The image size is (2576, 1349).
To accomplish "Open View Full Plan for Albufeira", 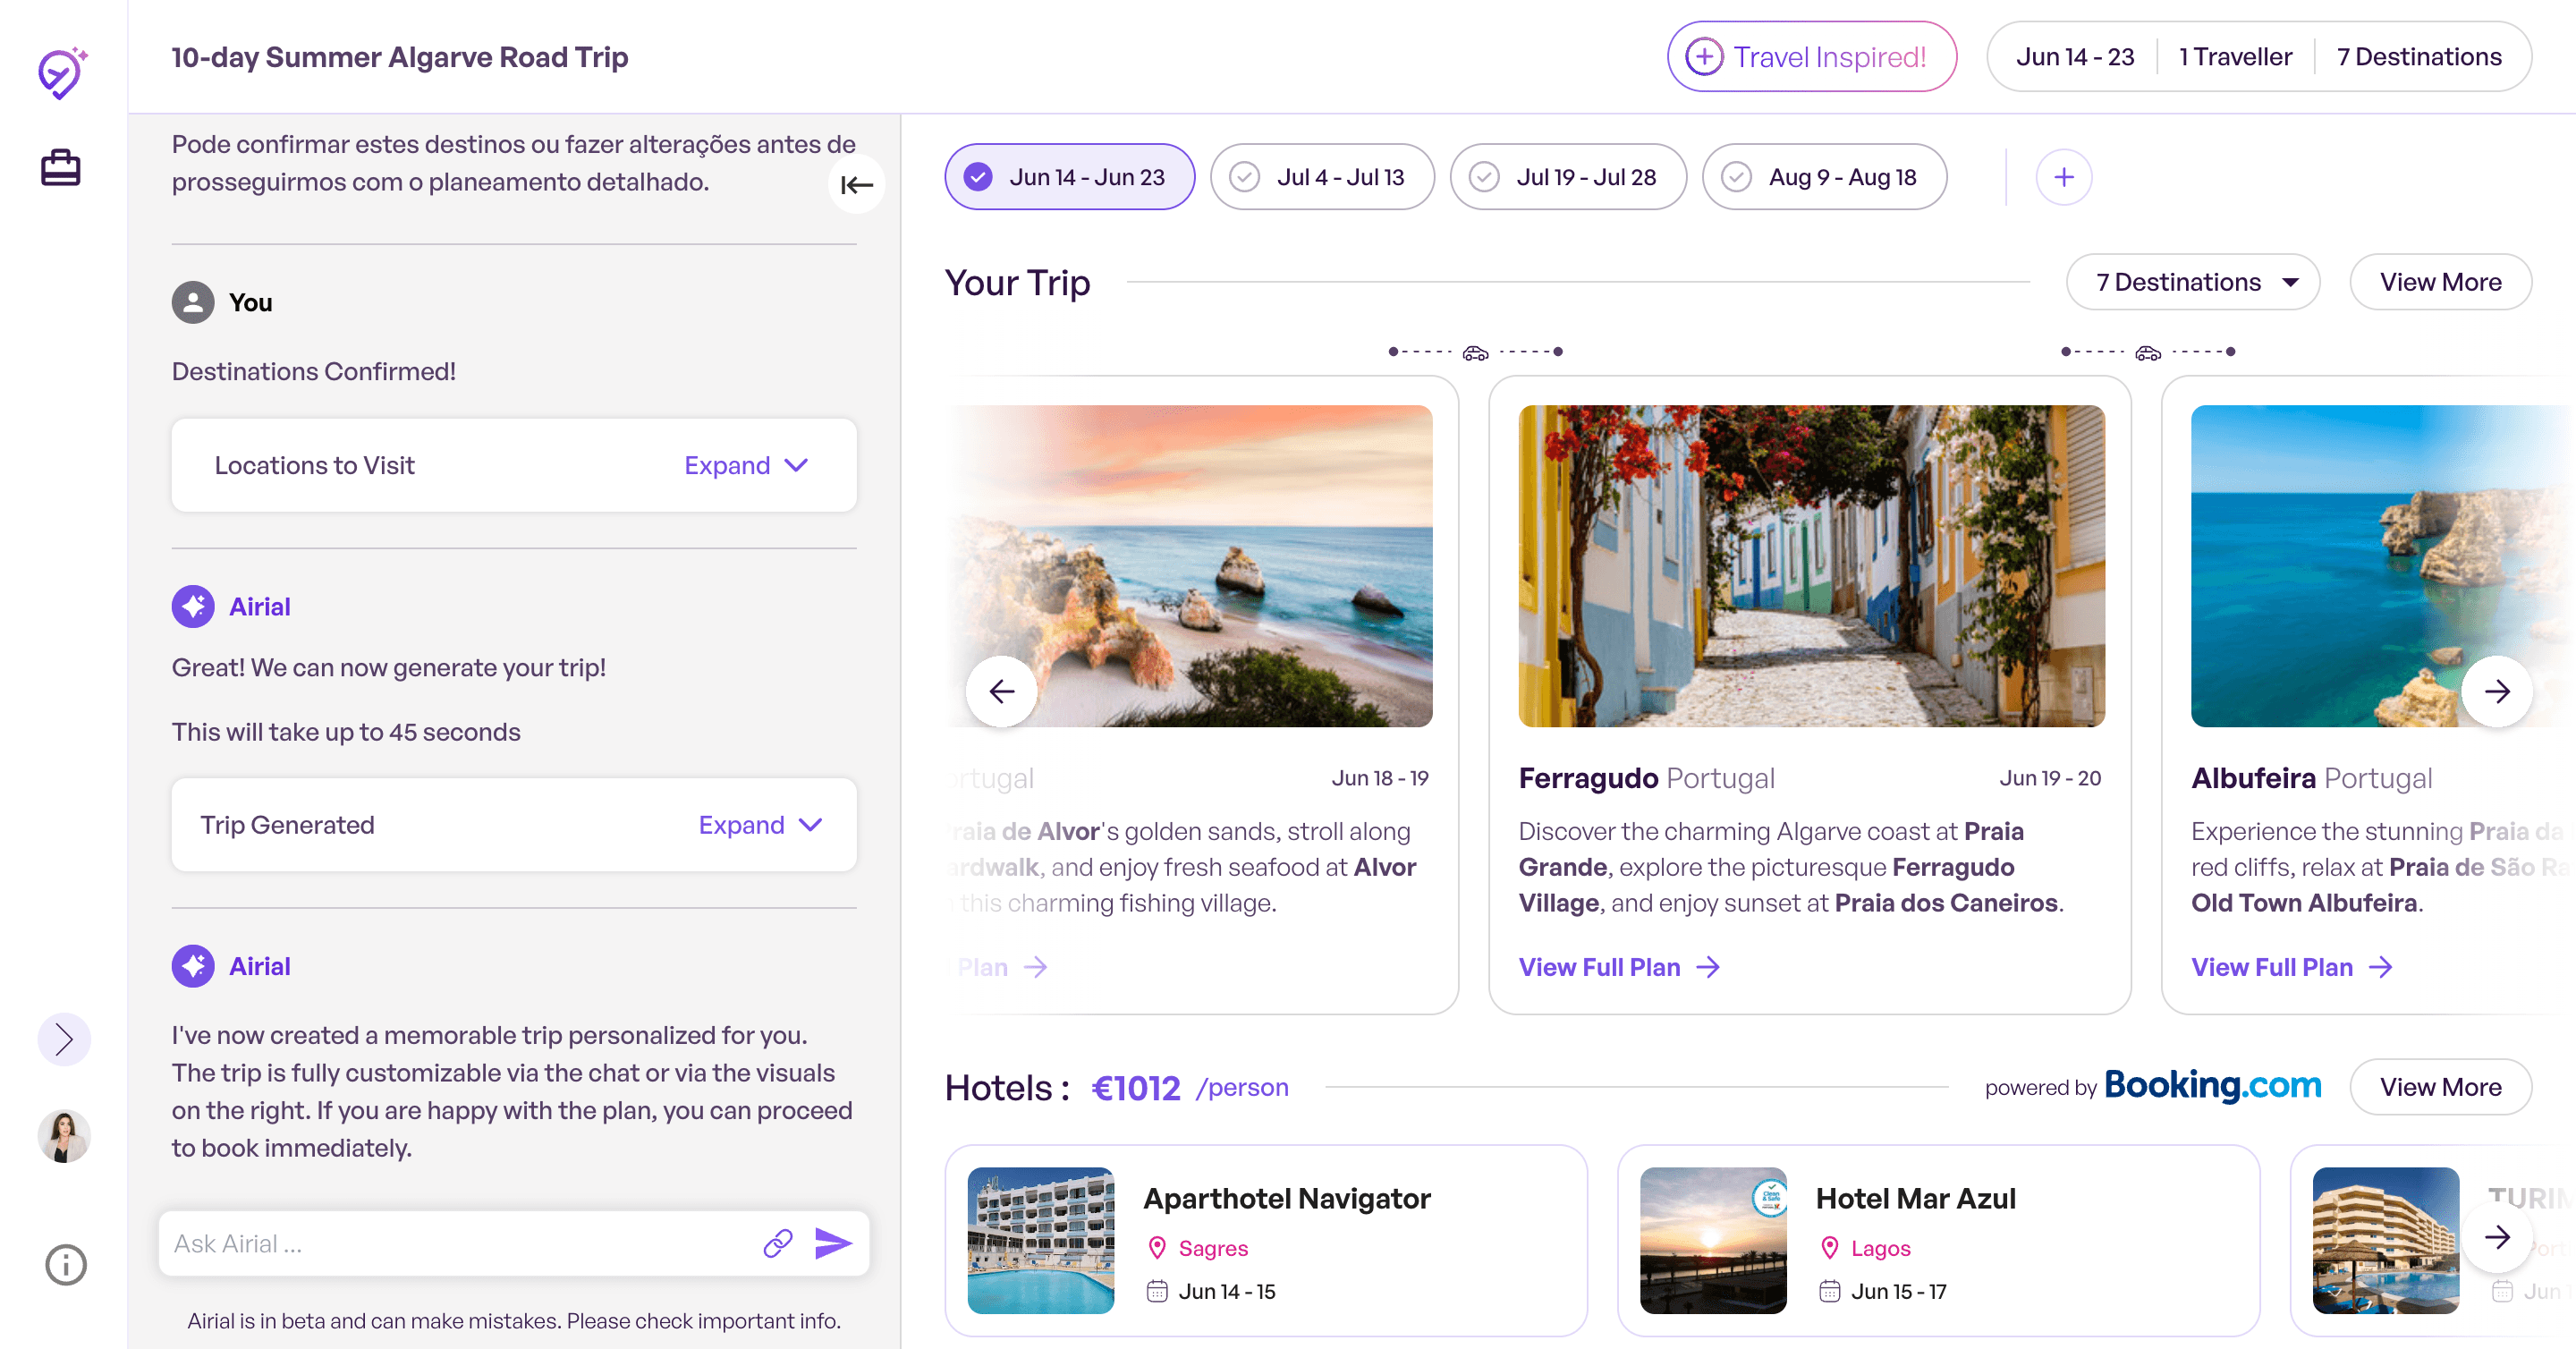I will (2292, 967).
